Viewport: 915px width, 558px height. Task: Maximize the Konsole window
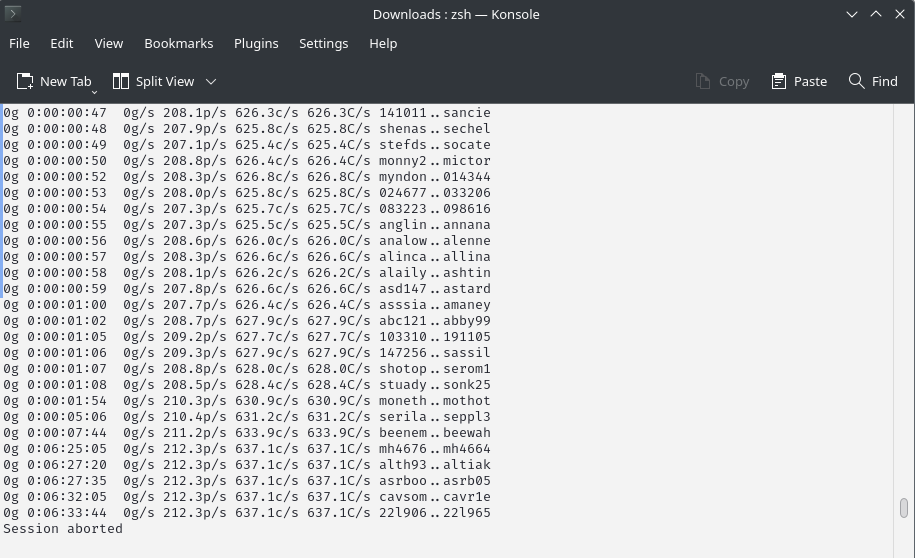click(x=876, y=14)
